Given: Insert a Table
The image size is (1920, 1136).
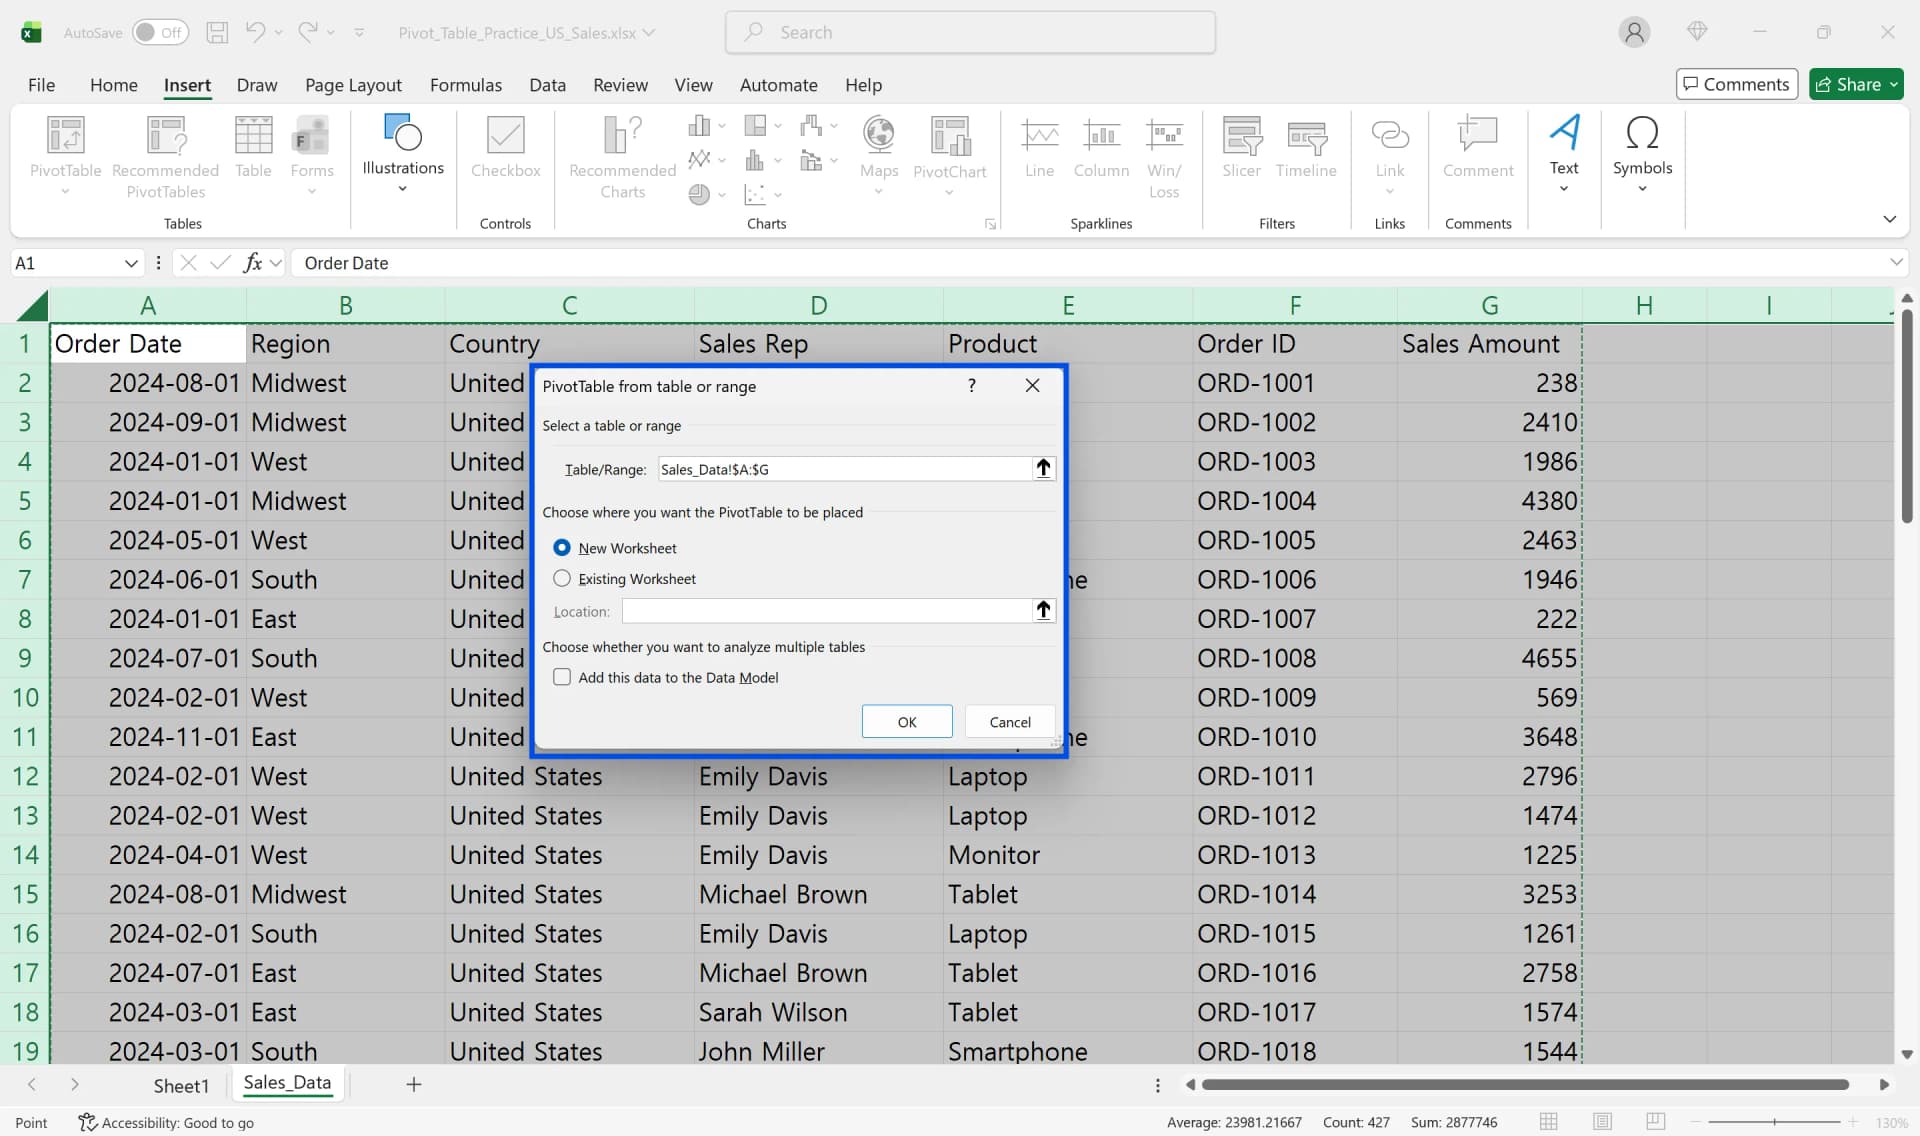Looking at the screenshot, I should point(253,152).
